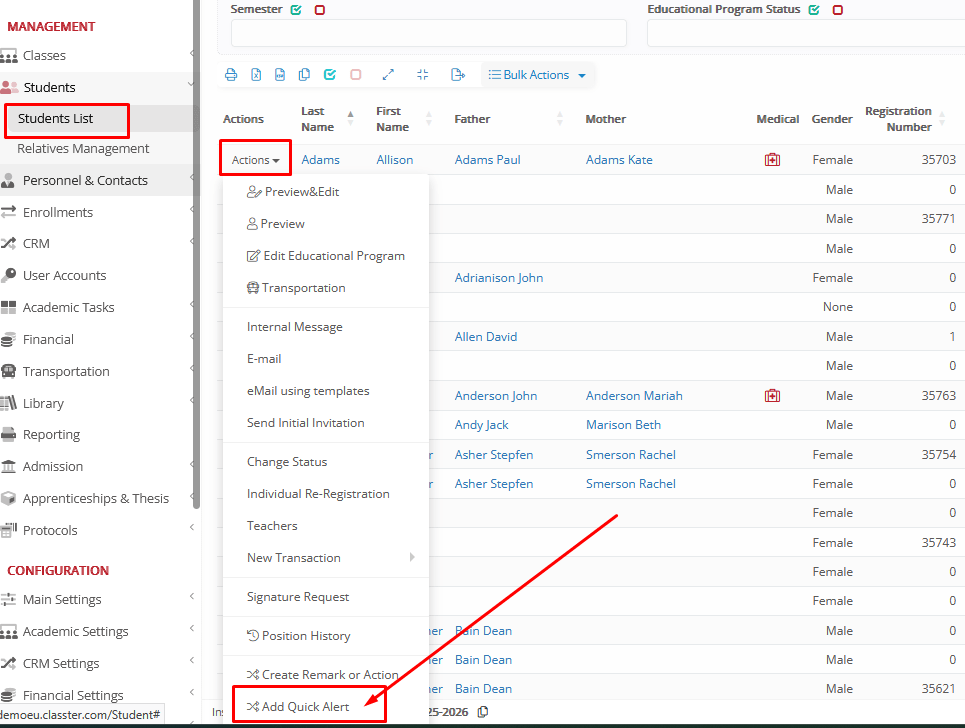Click the copy icon in table toolbar
The image size is (965, 728).
click(305, 75)
